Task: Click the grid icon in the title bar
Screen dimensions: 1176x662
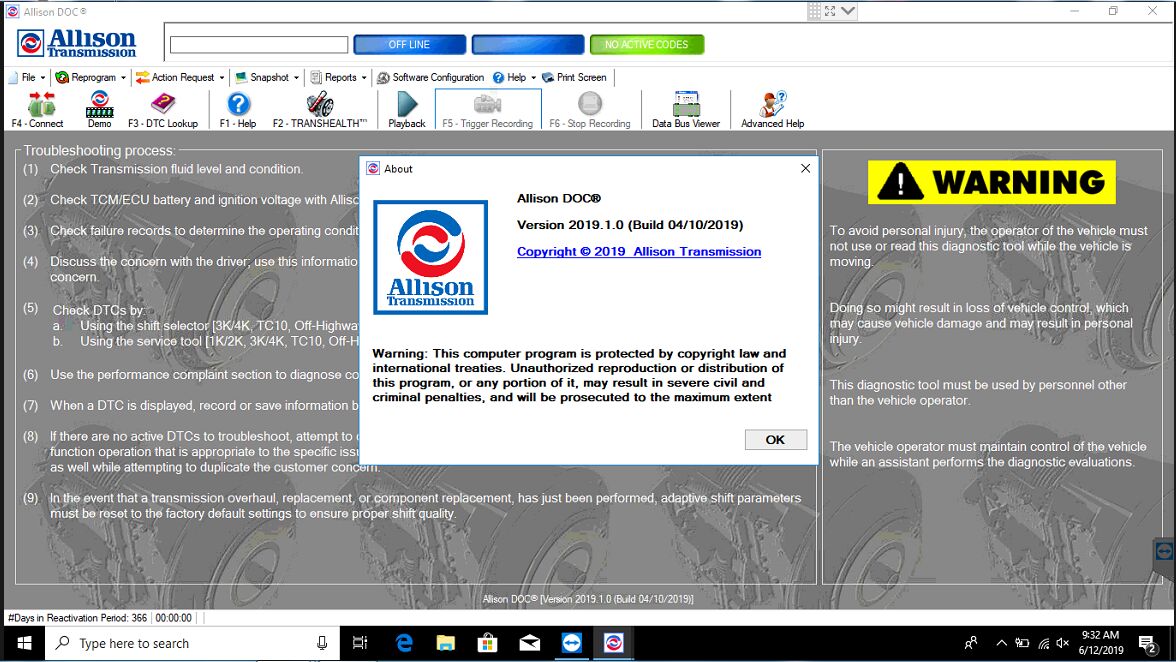Action: point(814,11)
